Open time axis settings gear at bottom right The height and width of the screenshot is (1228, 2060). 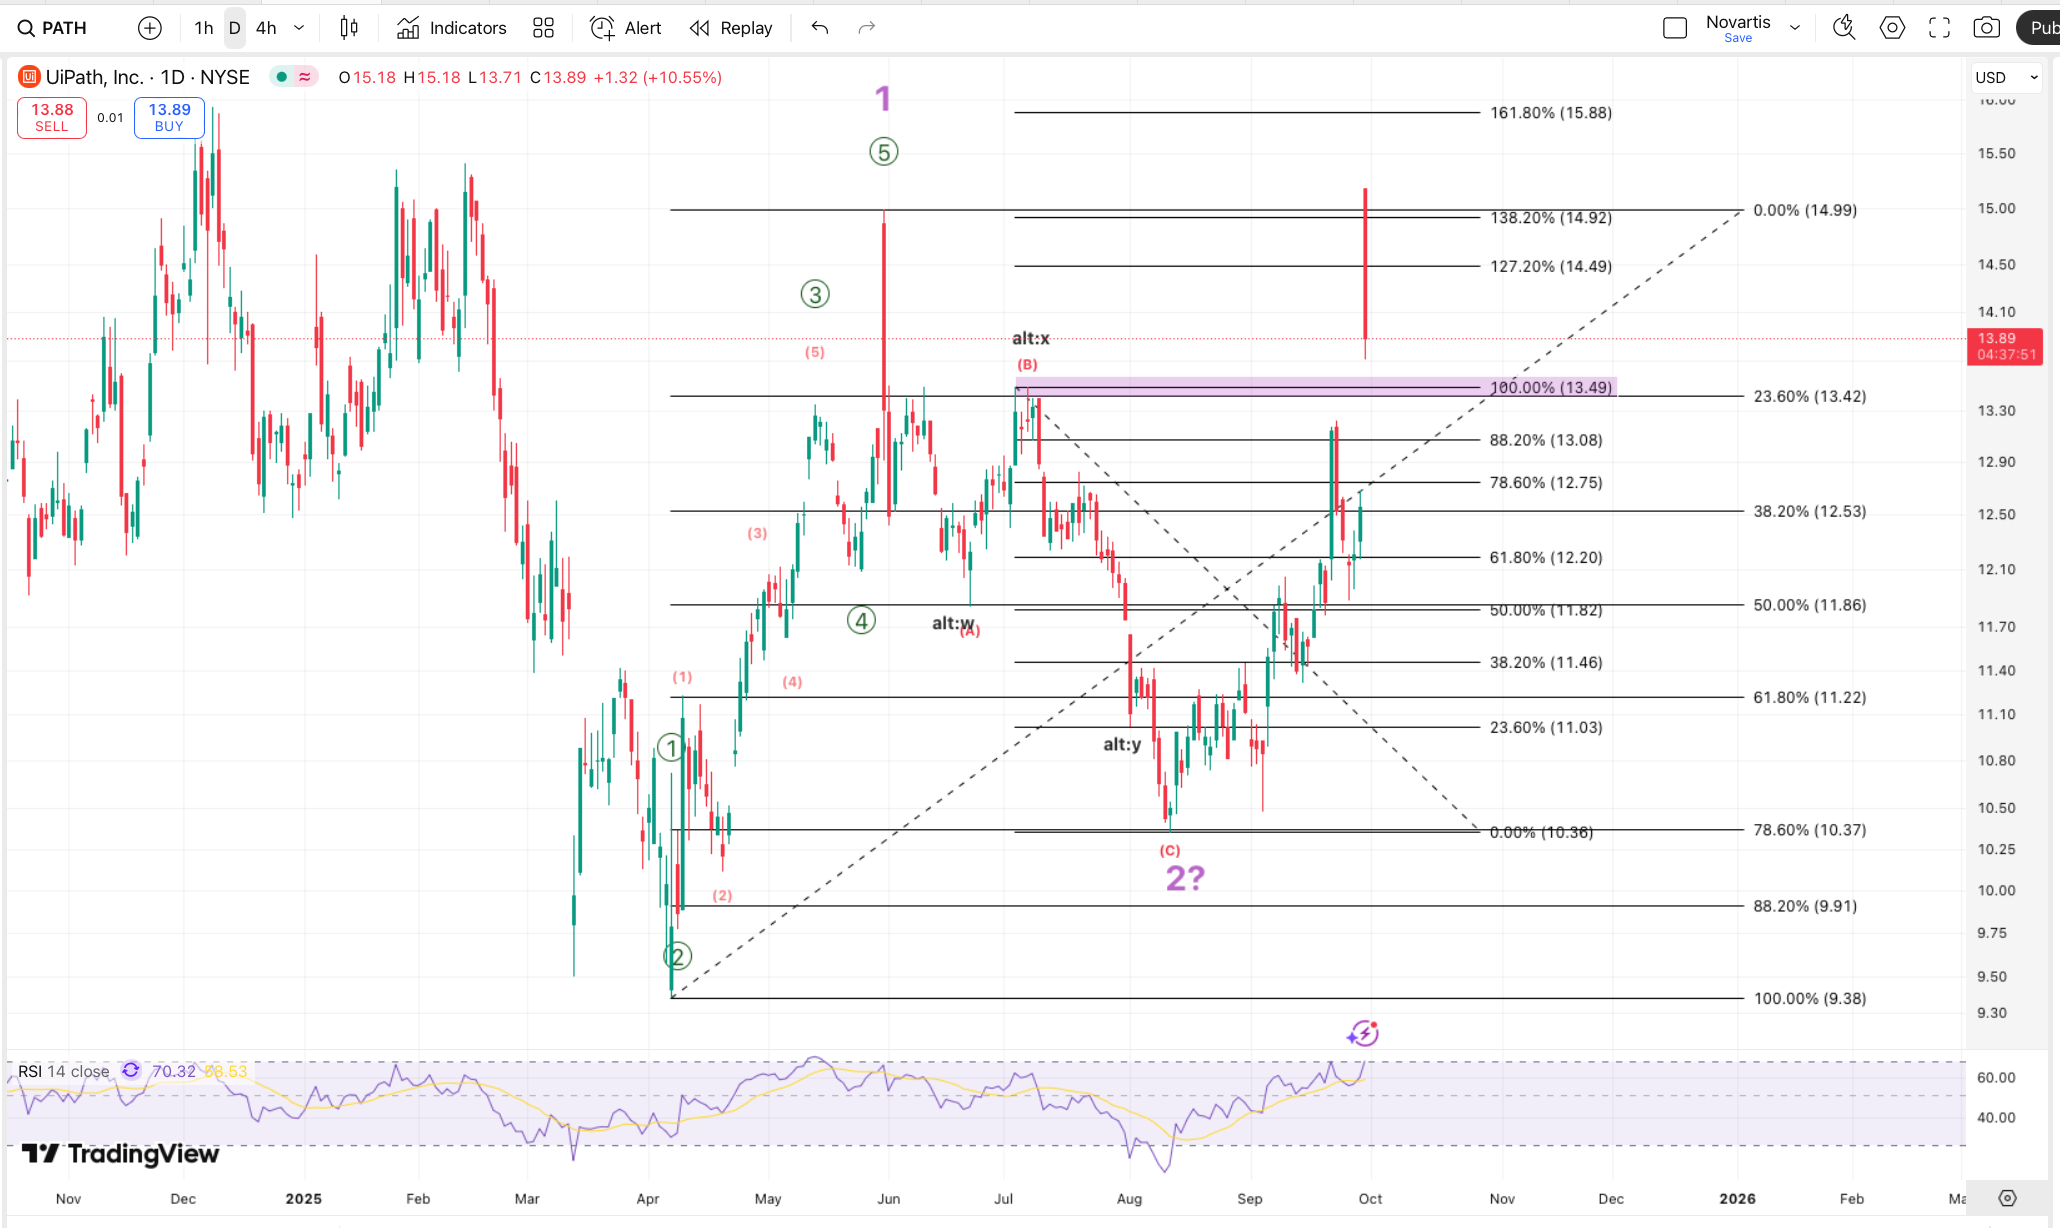pos(2007,1198)
